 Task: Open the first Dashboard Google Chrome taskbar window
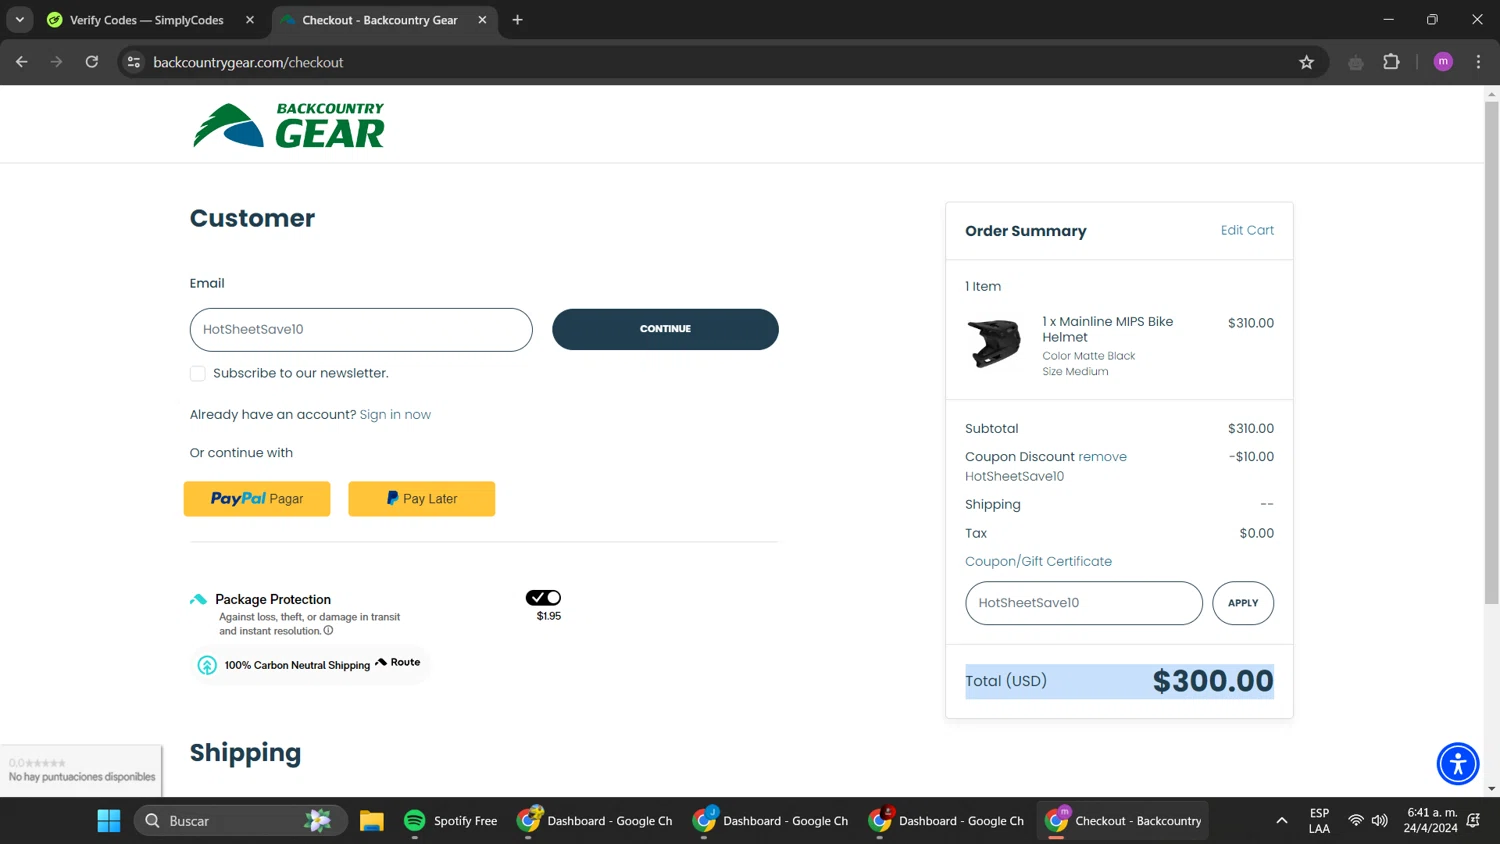[595, 821]
